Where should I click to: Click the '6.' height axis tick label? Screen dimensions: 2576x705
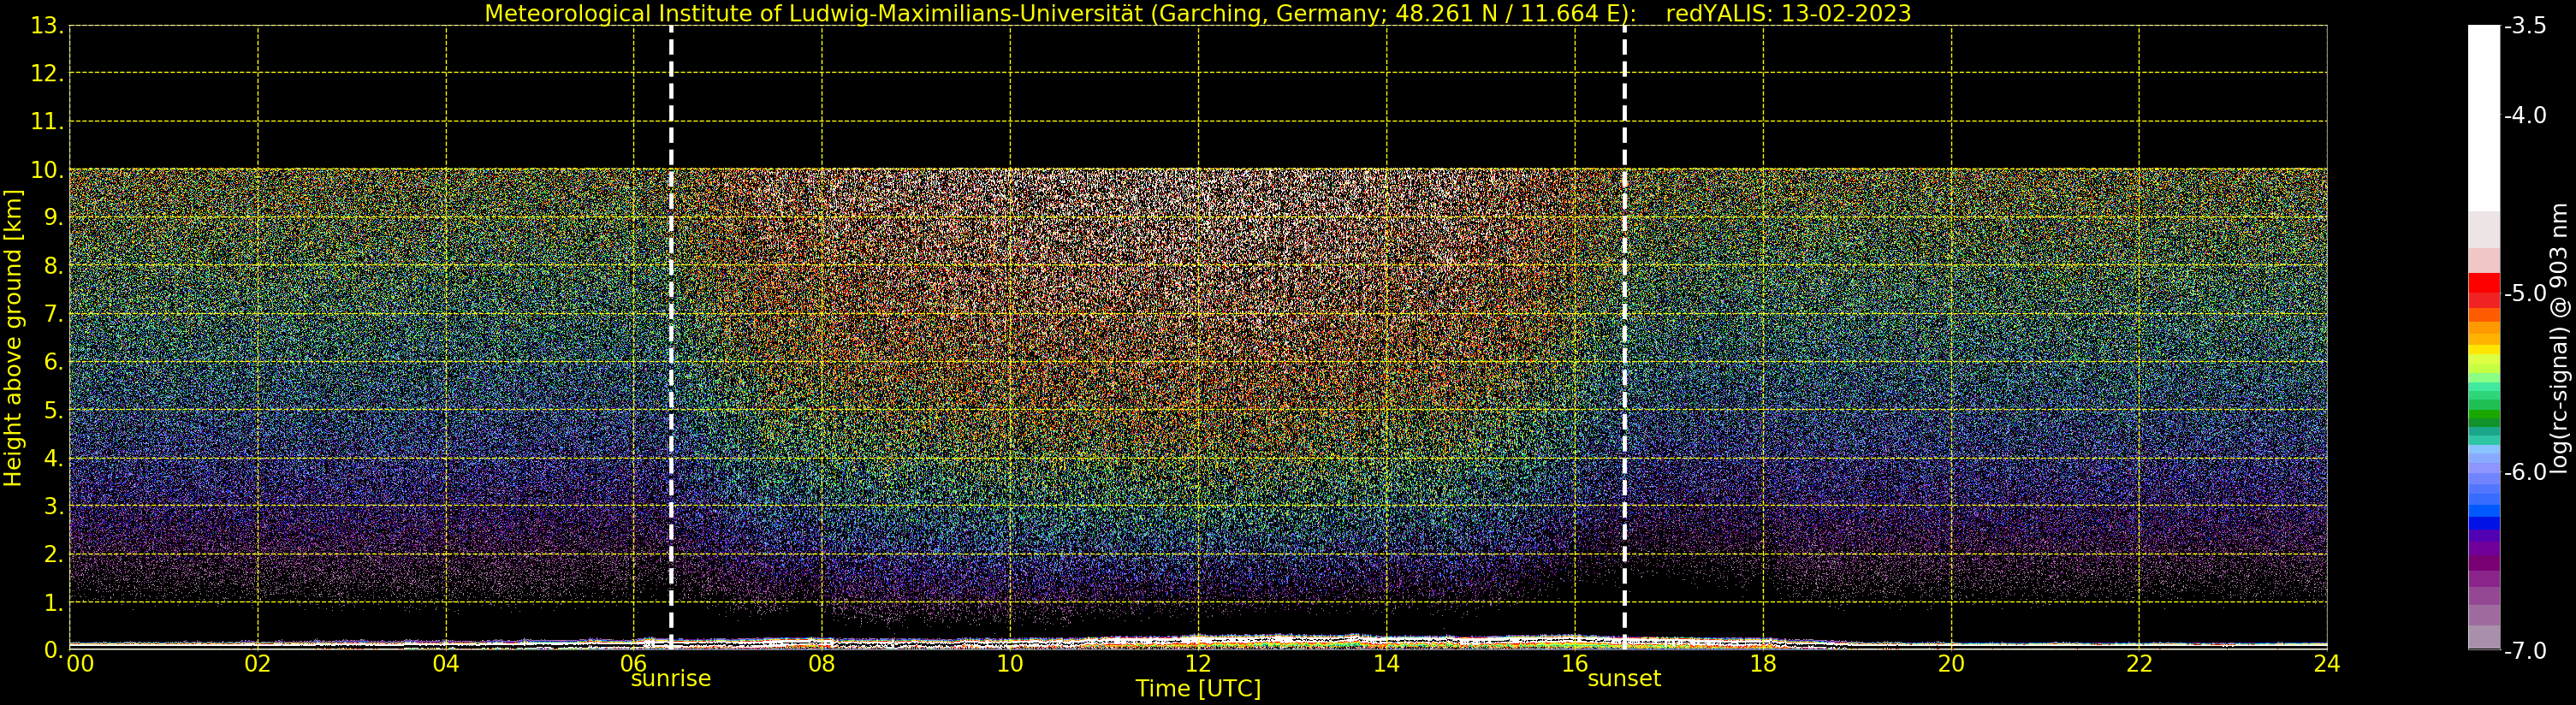click(54, 362)
